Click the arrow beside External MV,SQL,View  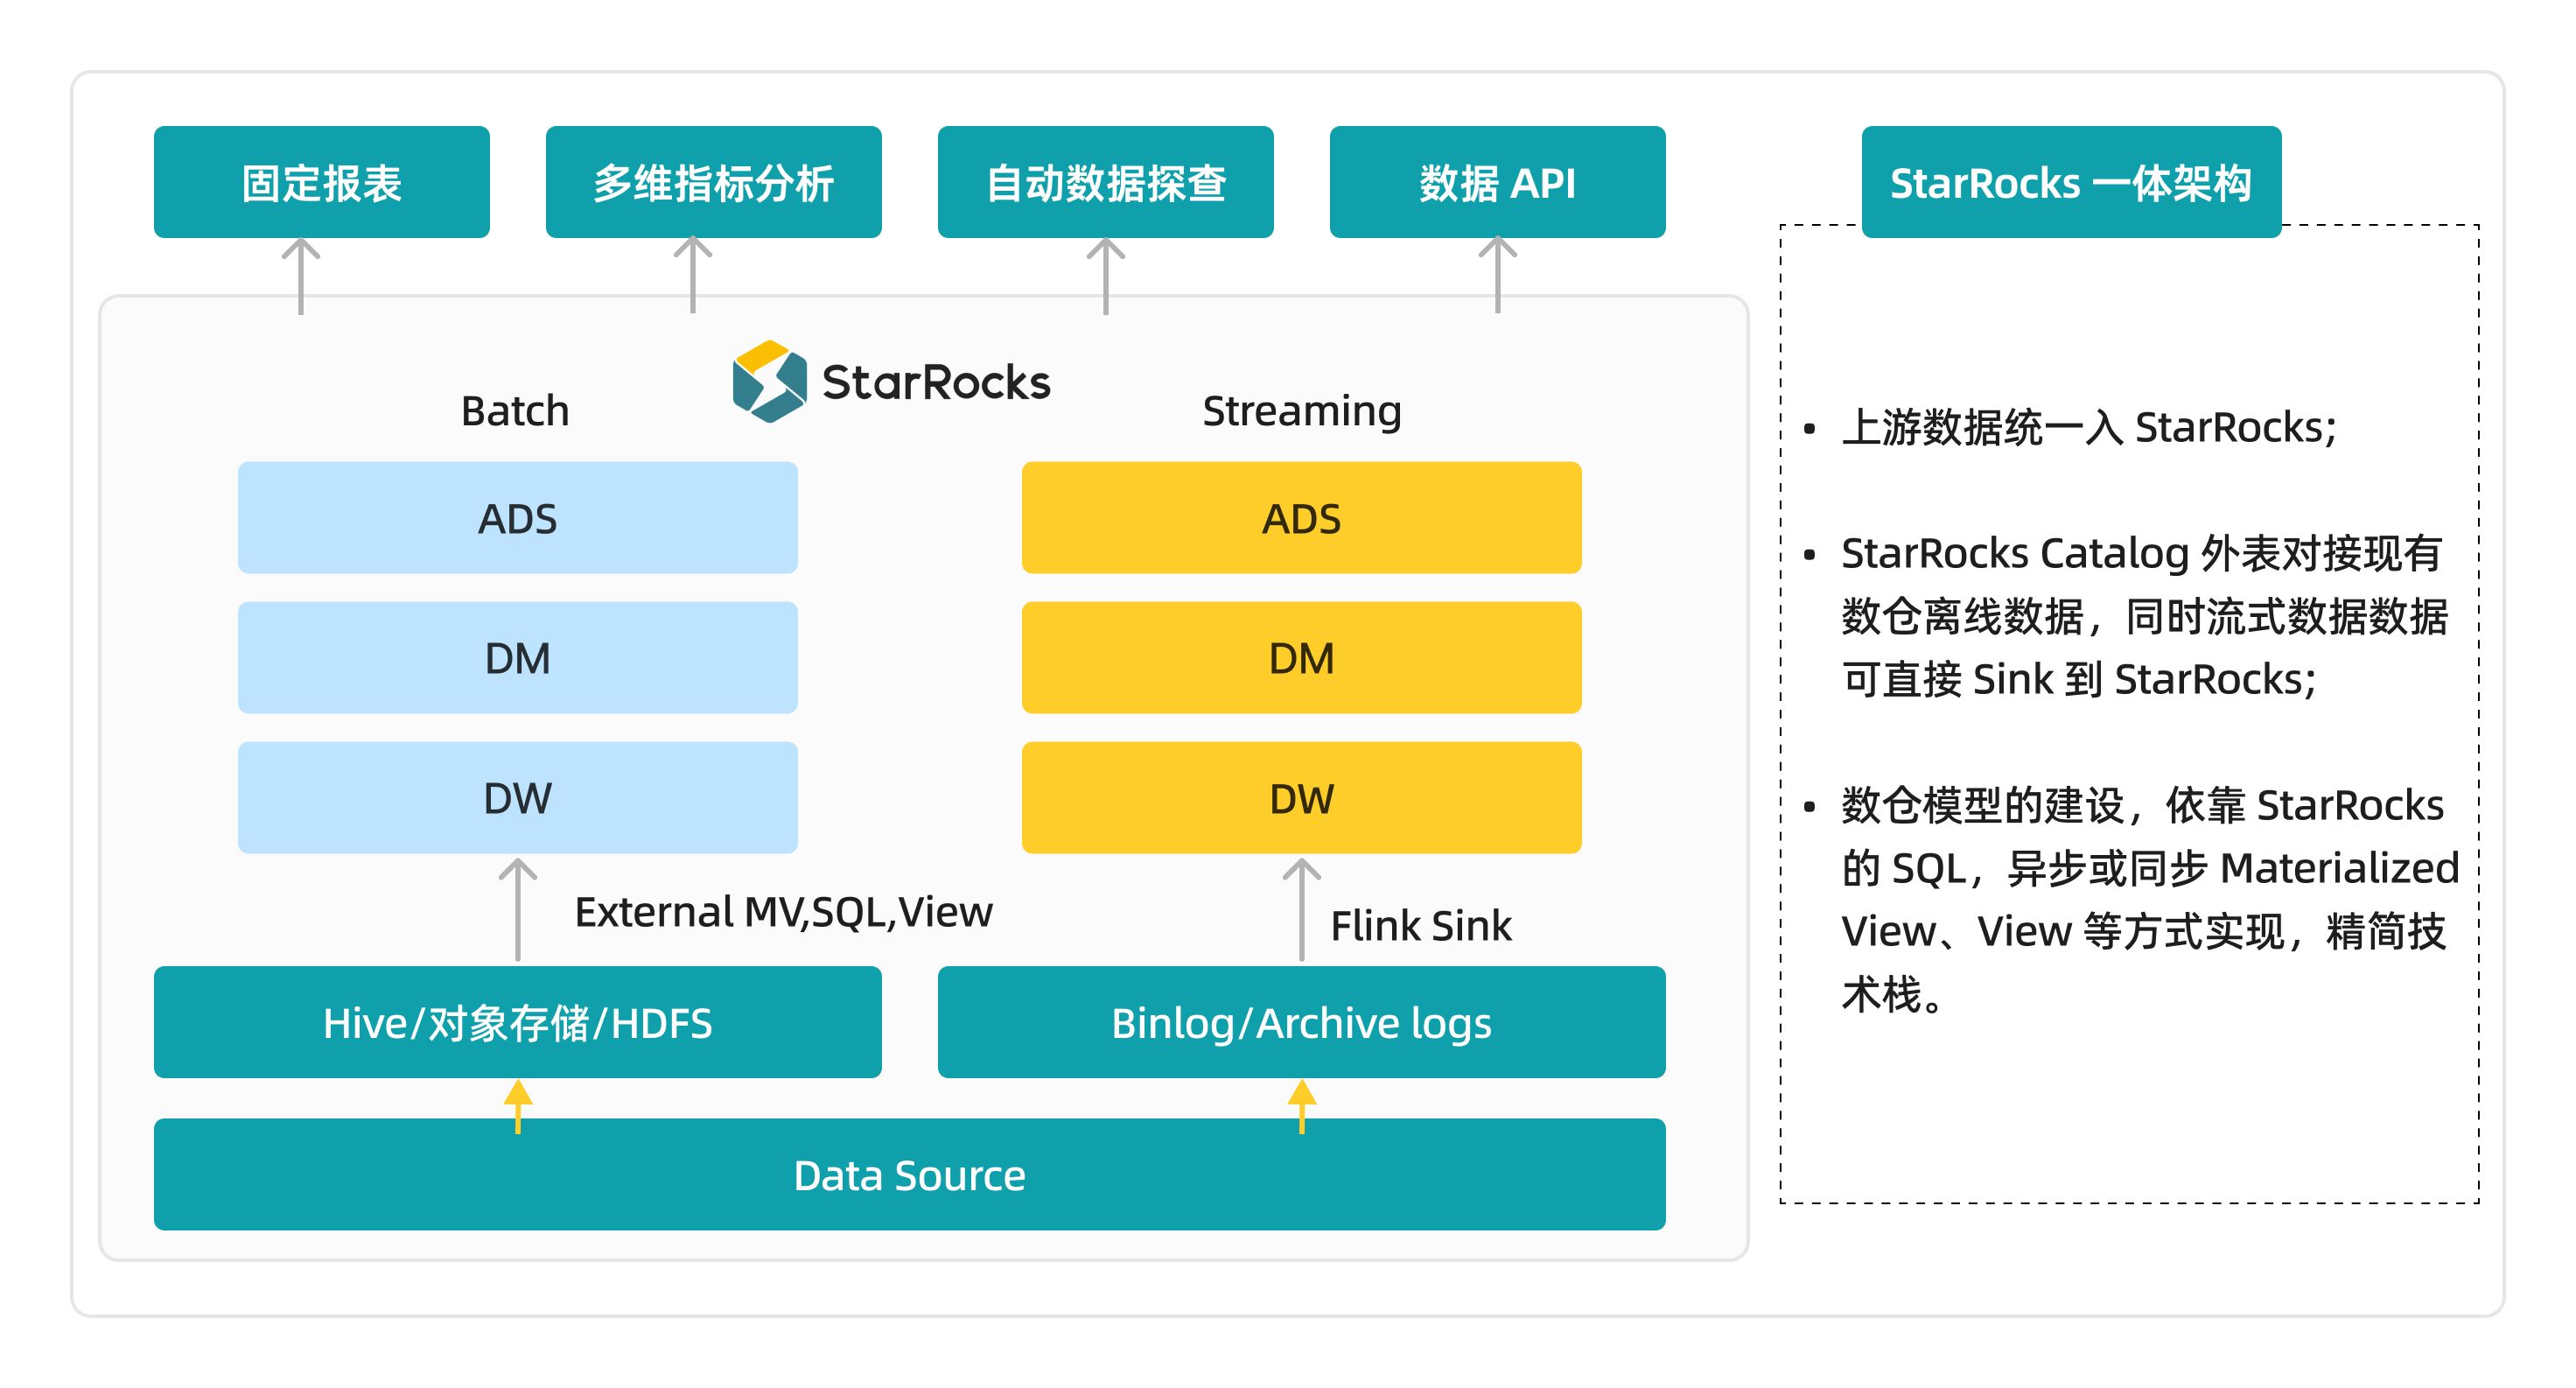[517, 908]
